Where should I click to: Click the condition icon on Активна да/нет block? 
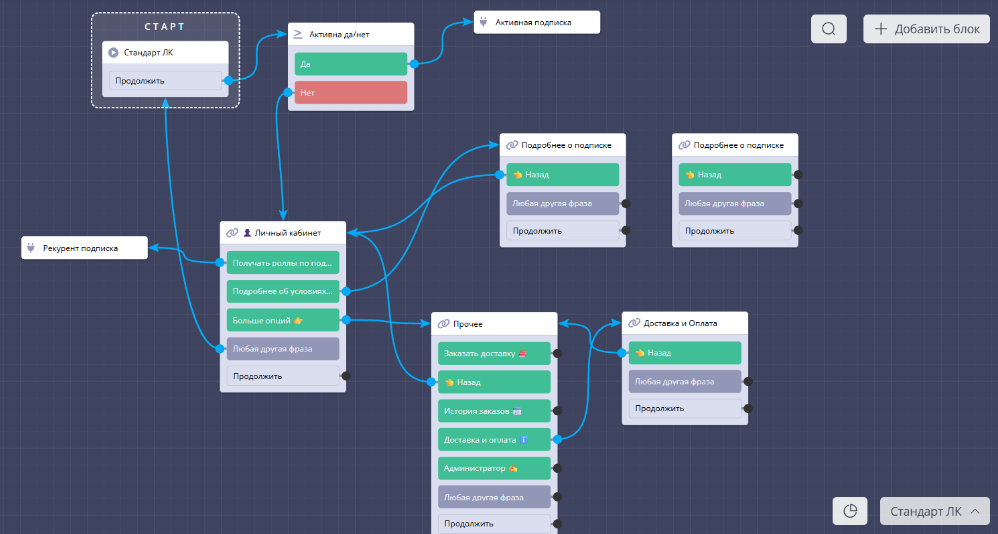299,34
